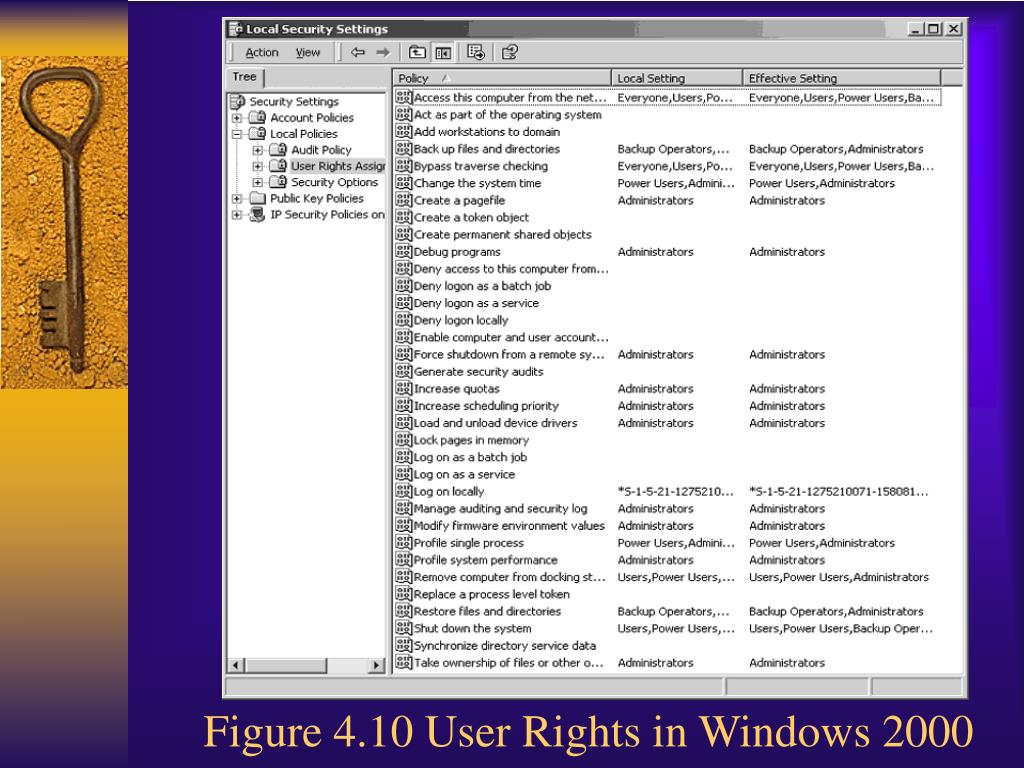The height and width of the screenshot is (768, 1024).
Task: Expand the Security Options tree node
Action: 258,182
